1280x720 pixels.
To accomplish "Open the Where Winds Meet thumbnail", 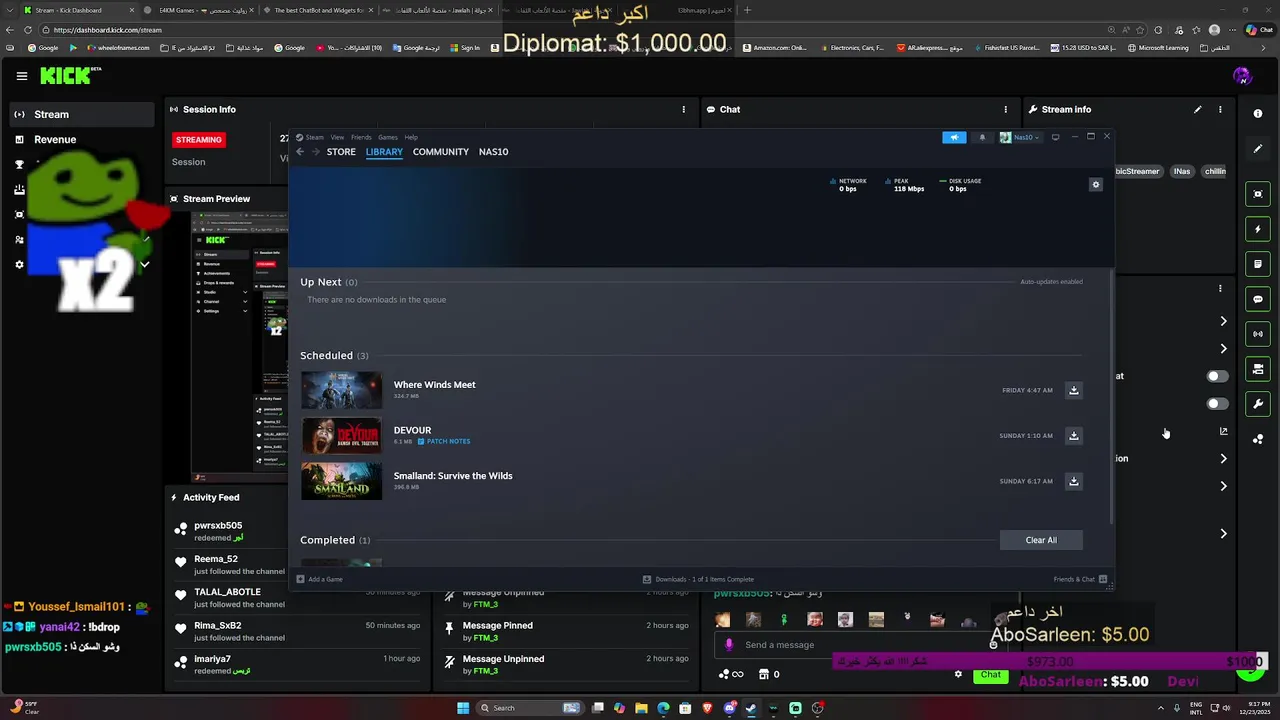I will point(341,390).
